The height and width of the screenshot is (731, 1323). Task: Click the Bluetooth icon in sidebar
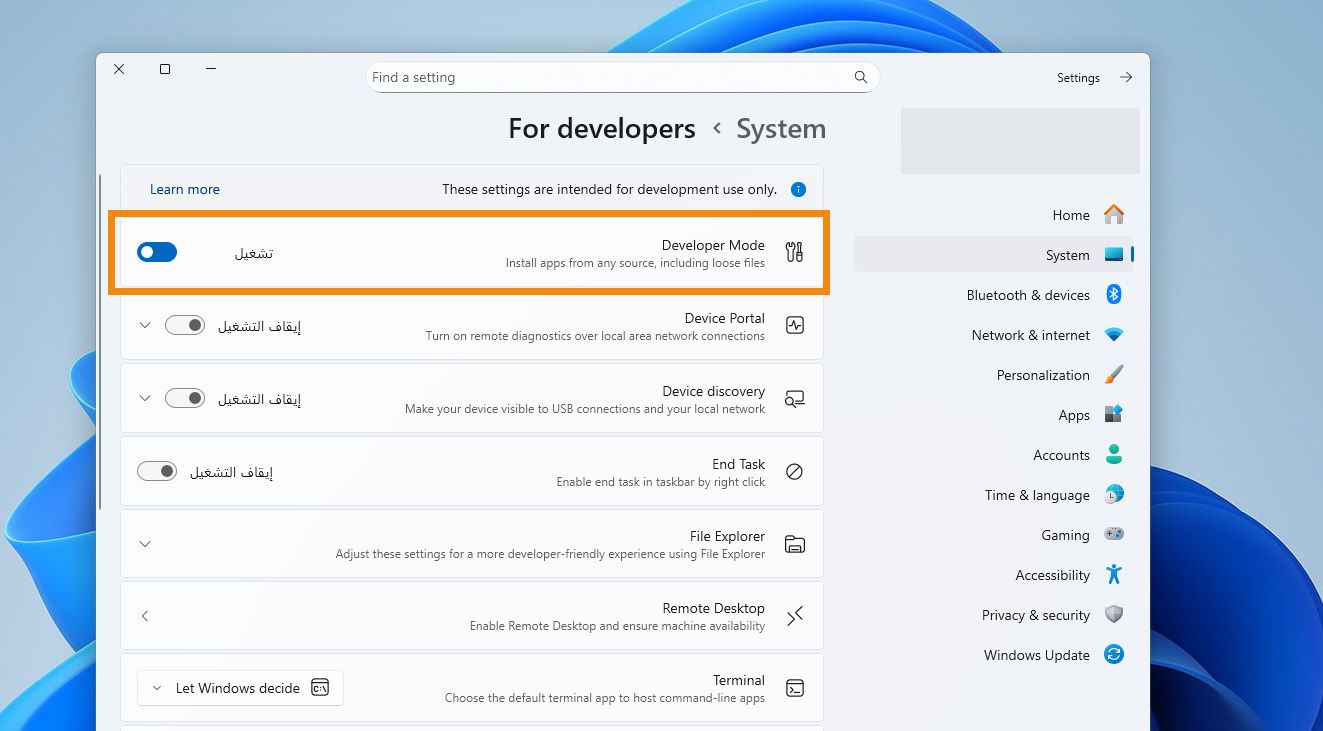[1114, 295]
